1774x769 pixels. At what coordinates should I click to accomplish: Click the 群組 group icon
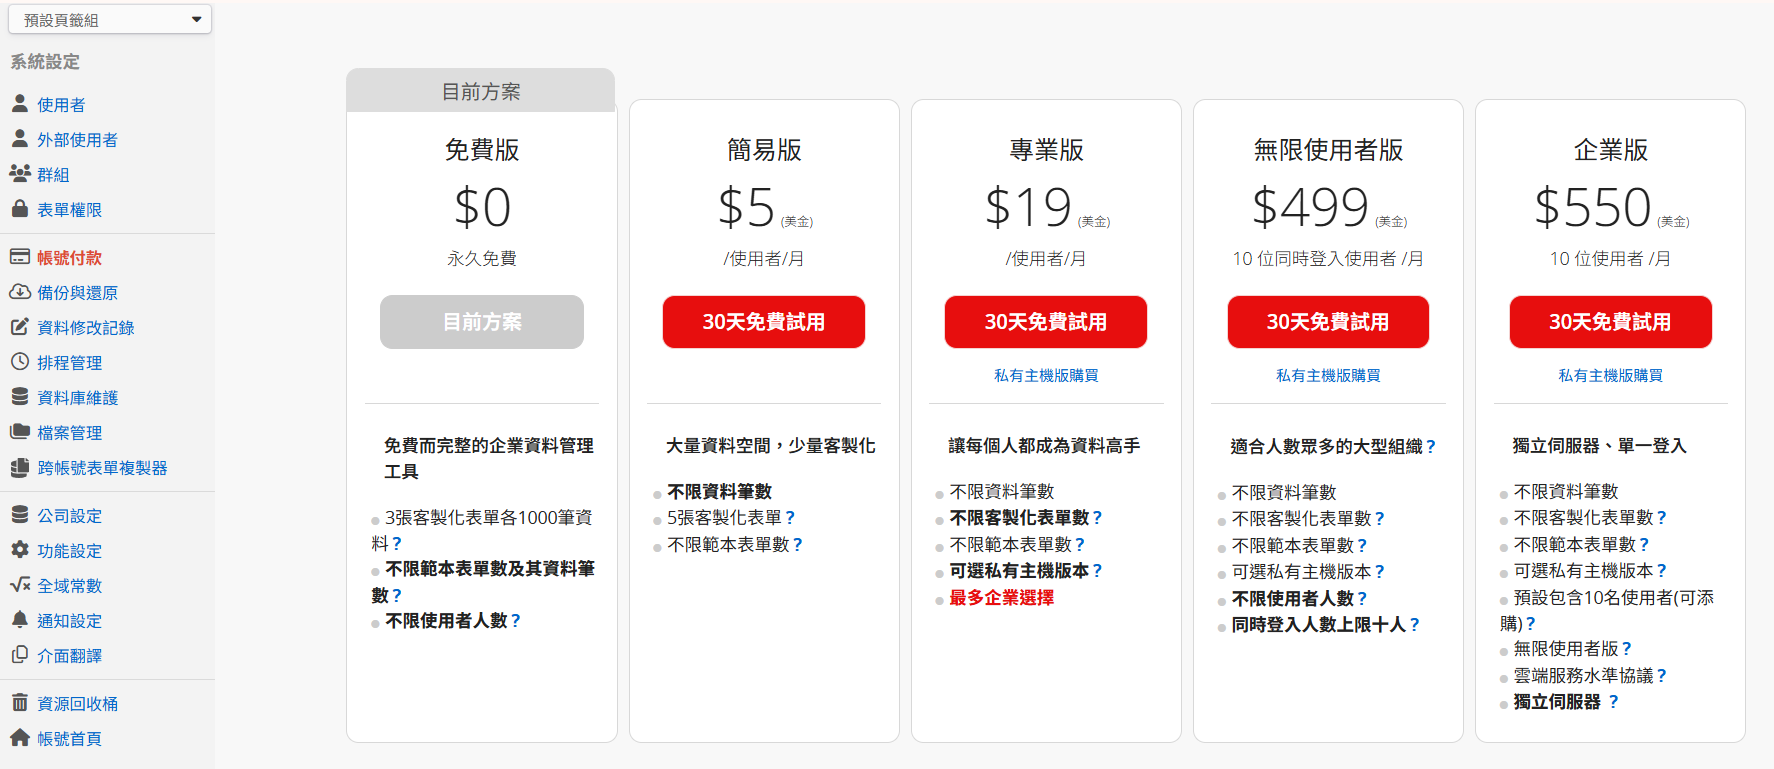[20, 174]
